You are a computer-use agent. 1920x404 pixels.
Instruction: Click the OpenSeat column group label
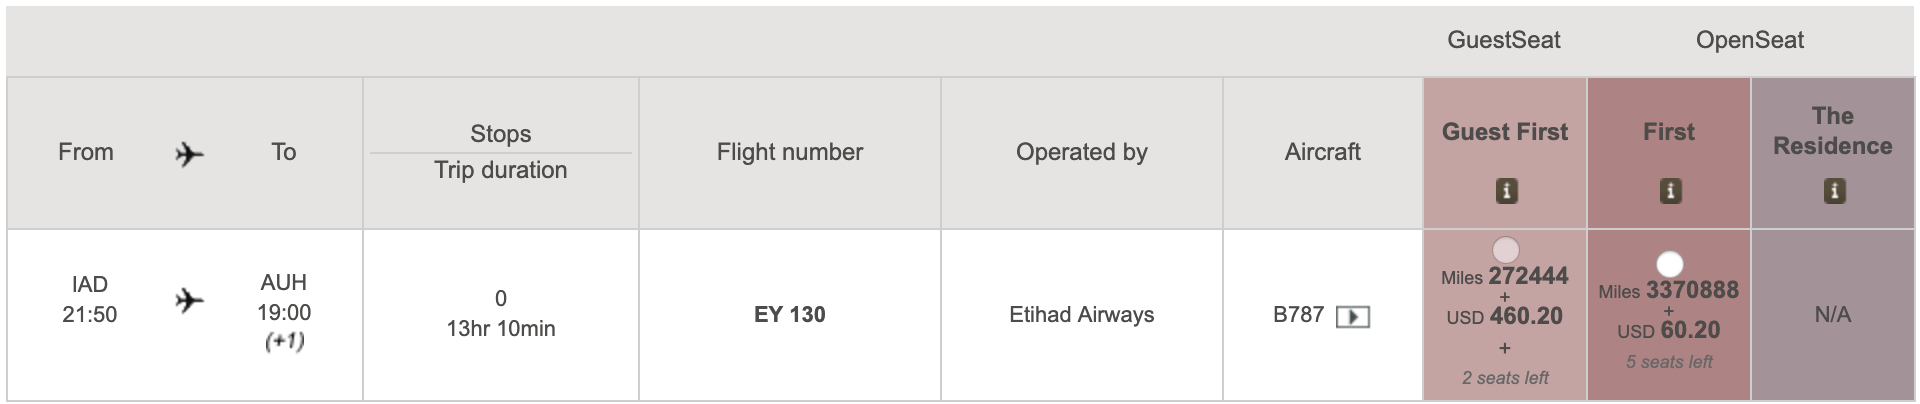tap(1750, 40)
